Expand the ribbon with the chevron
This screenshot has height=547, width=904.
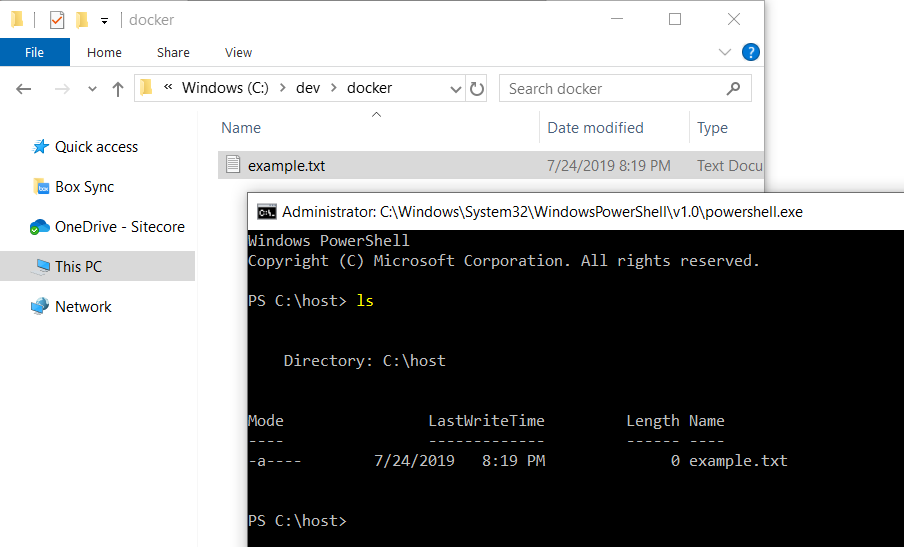coord(725,52)
